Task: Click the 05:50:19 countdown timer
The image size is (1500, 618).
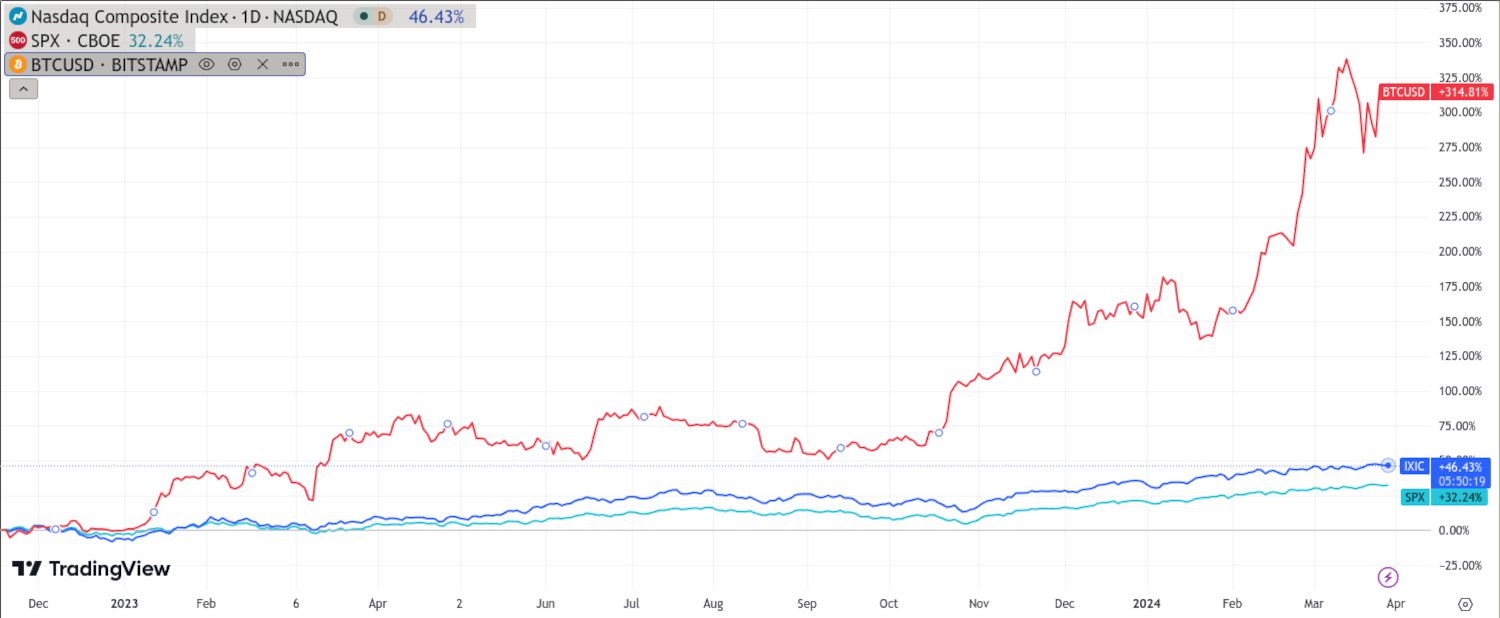Action: (x=1461, y=480)
